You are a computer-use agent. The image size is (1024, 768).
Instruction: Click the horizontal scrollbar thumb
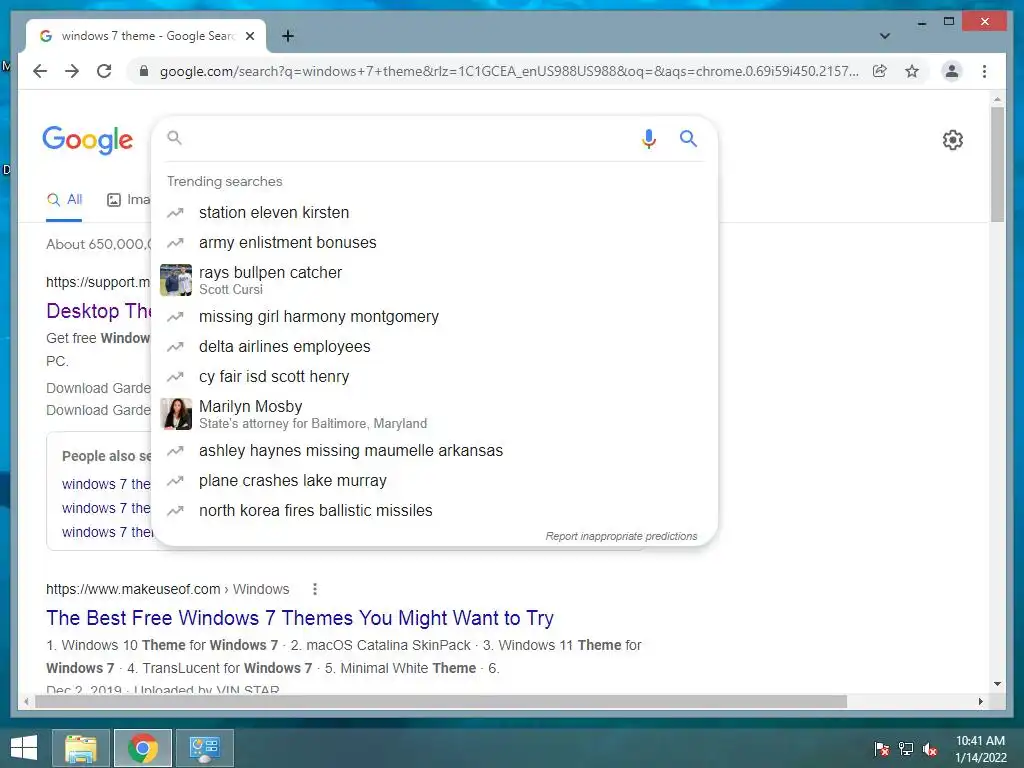pyautogui.click(x=441, y=701)
